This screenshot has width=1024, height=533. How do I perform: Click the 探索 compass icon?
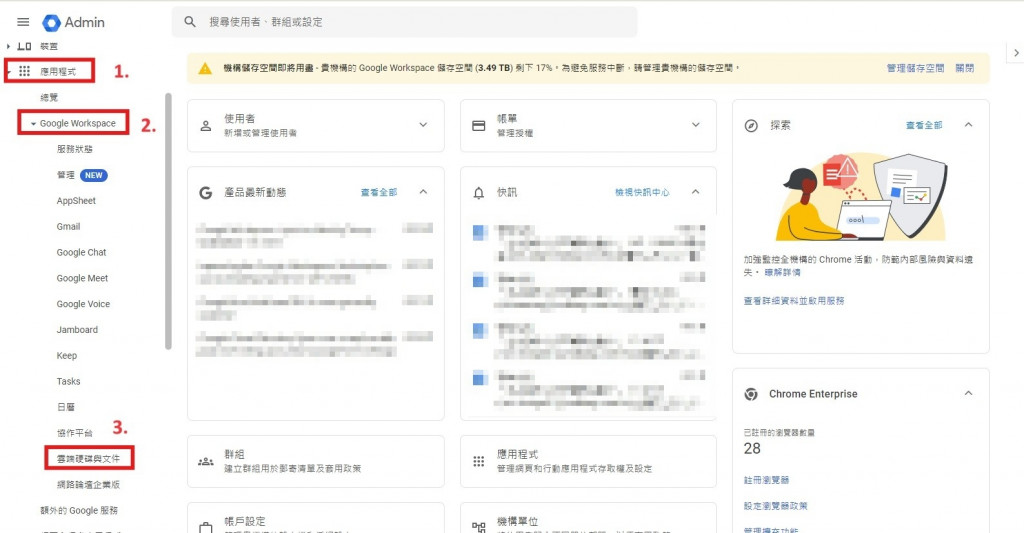point(751,125)
